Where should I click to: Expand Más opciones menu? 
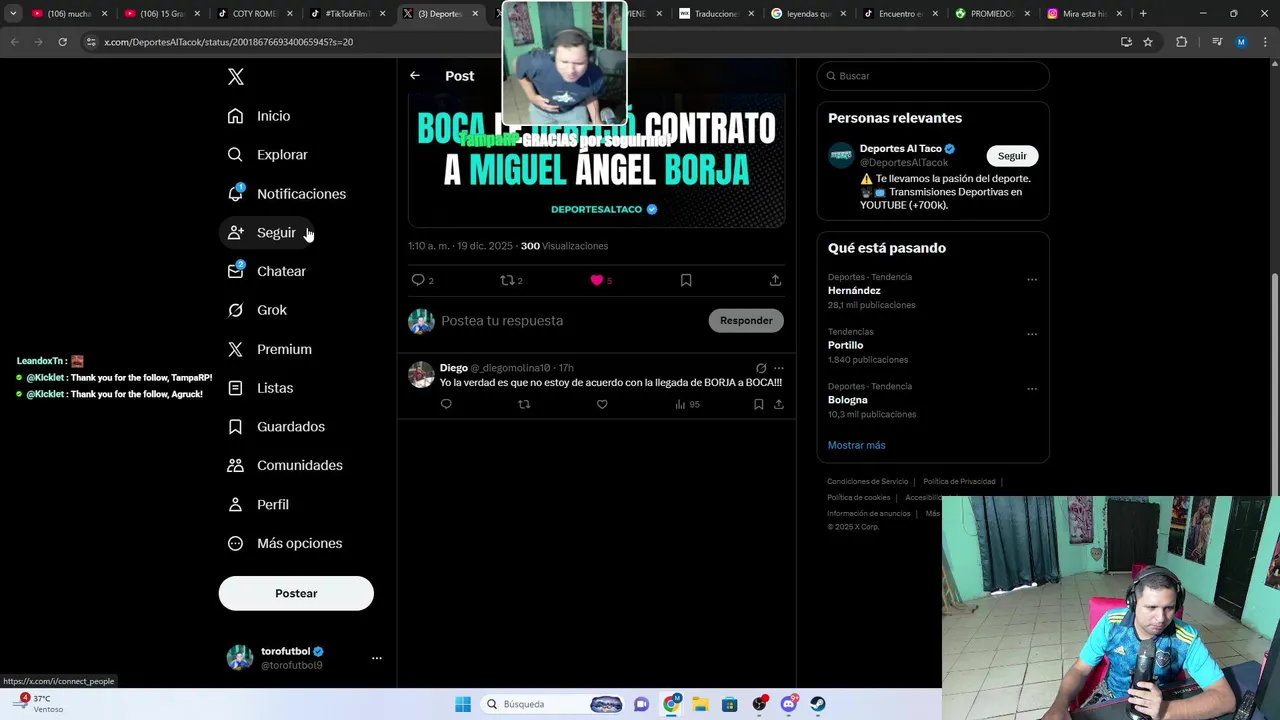285,544
